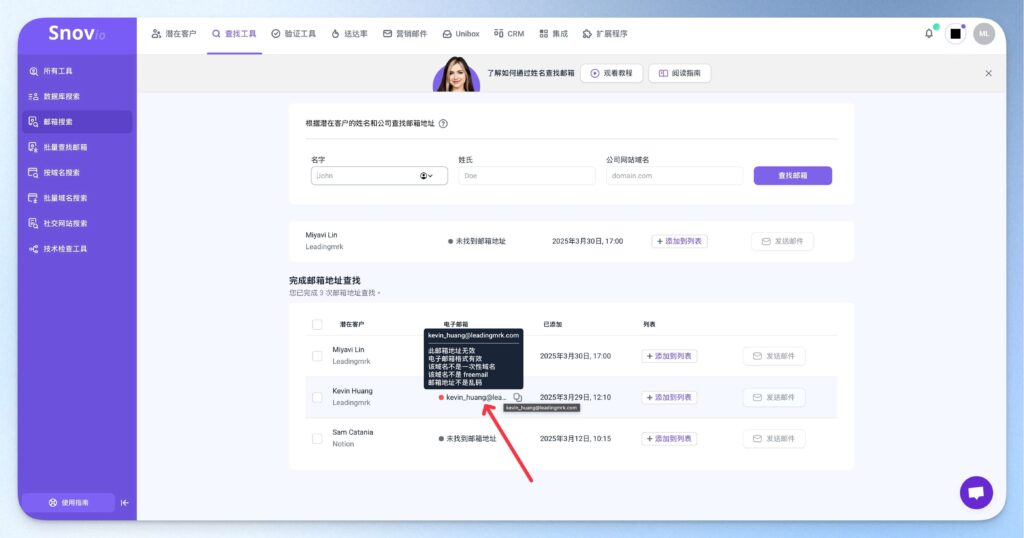Click the Sam Catania name
Viewport: 1024px width, 538px height.
click(x=352, y=432)
